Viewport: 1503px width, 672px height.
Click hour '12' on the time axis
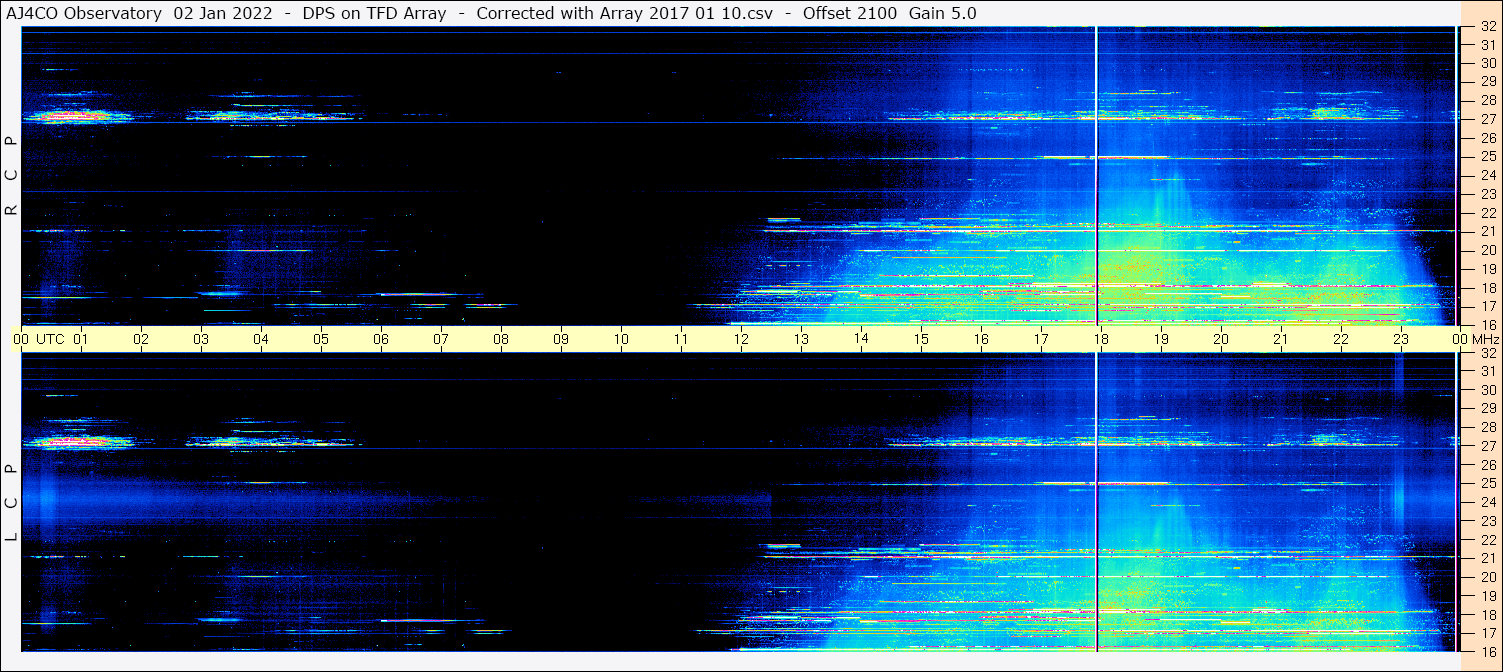click(741, 339)
